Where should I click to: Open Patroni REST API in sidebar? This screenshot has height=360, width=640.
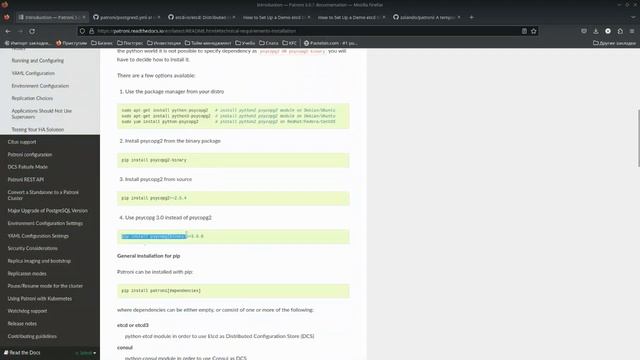(x=26, y=180)
